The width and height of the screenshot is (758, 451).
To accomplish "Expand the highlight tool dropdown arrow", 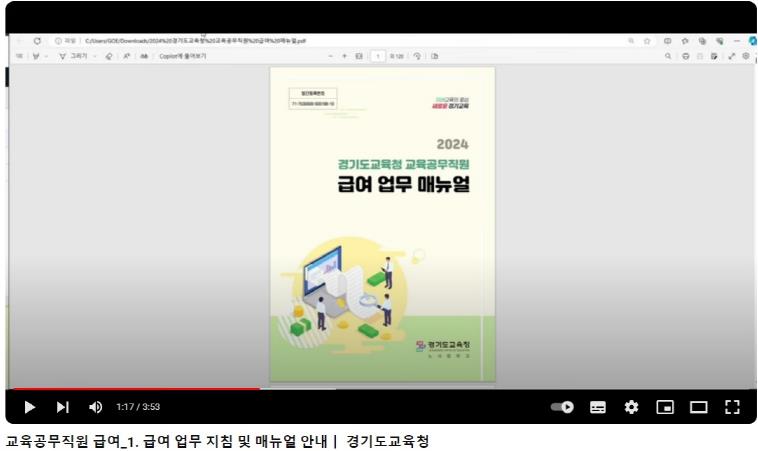I will [46, 56].
